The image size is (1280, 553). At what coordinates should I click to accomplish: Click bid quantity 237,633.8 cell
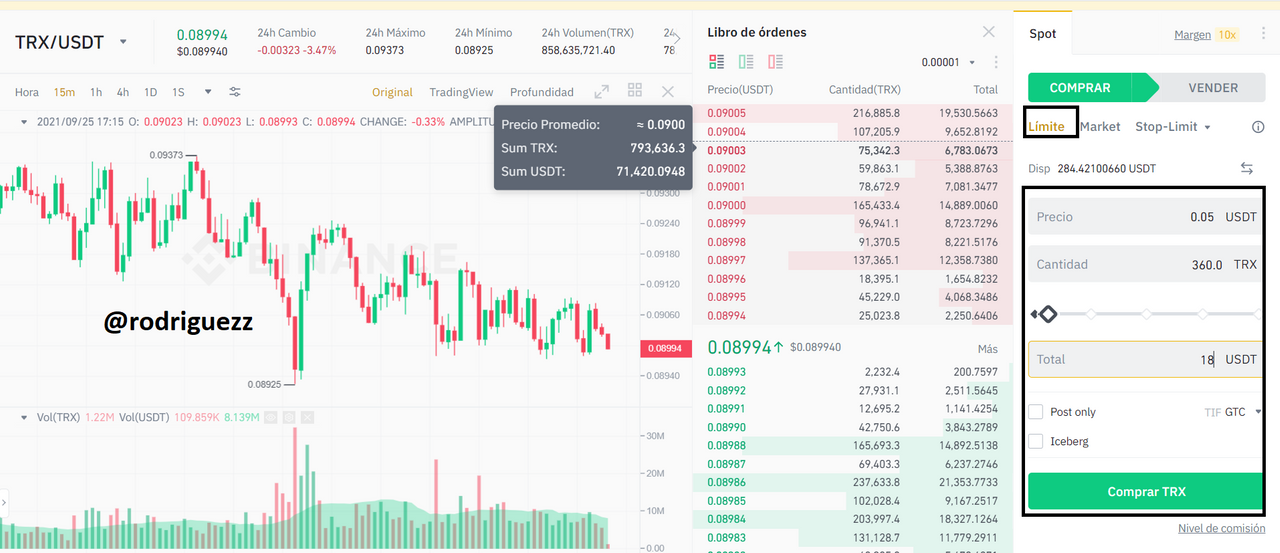coord(876,483)
